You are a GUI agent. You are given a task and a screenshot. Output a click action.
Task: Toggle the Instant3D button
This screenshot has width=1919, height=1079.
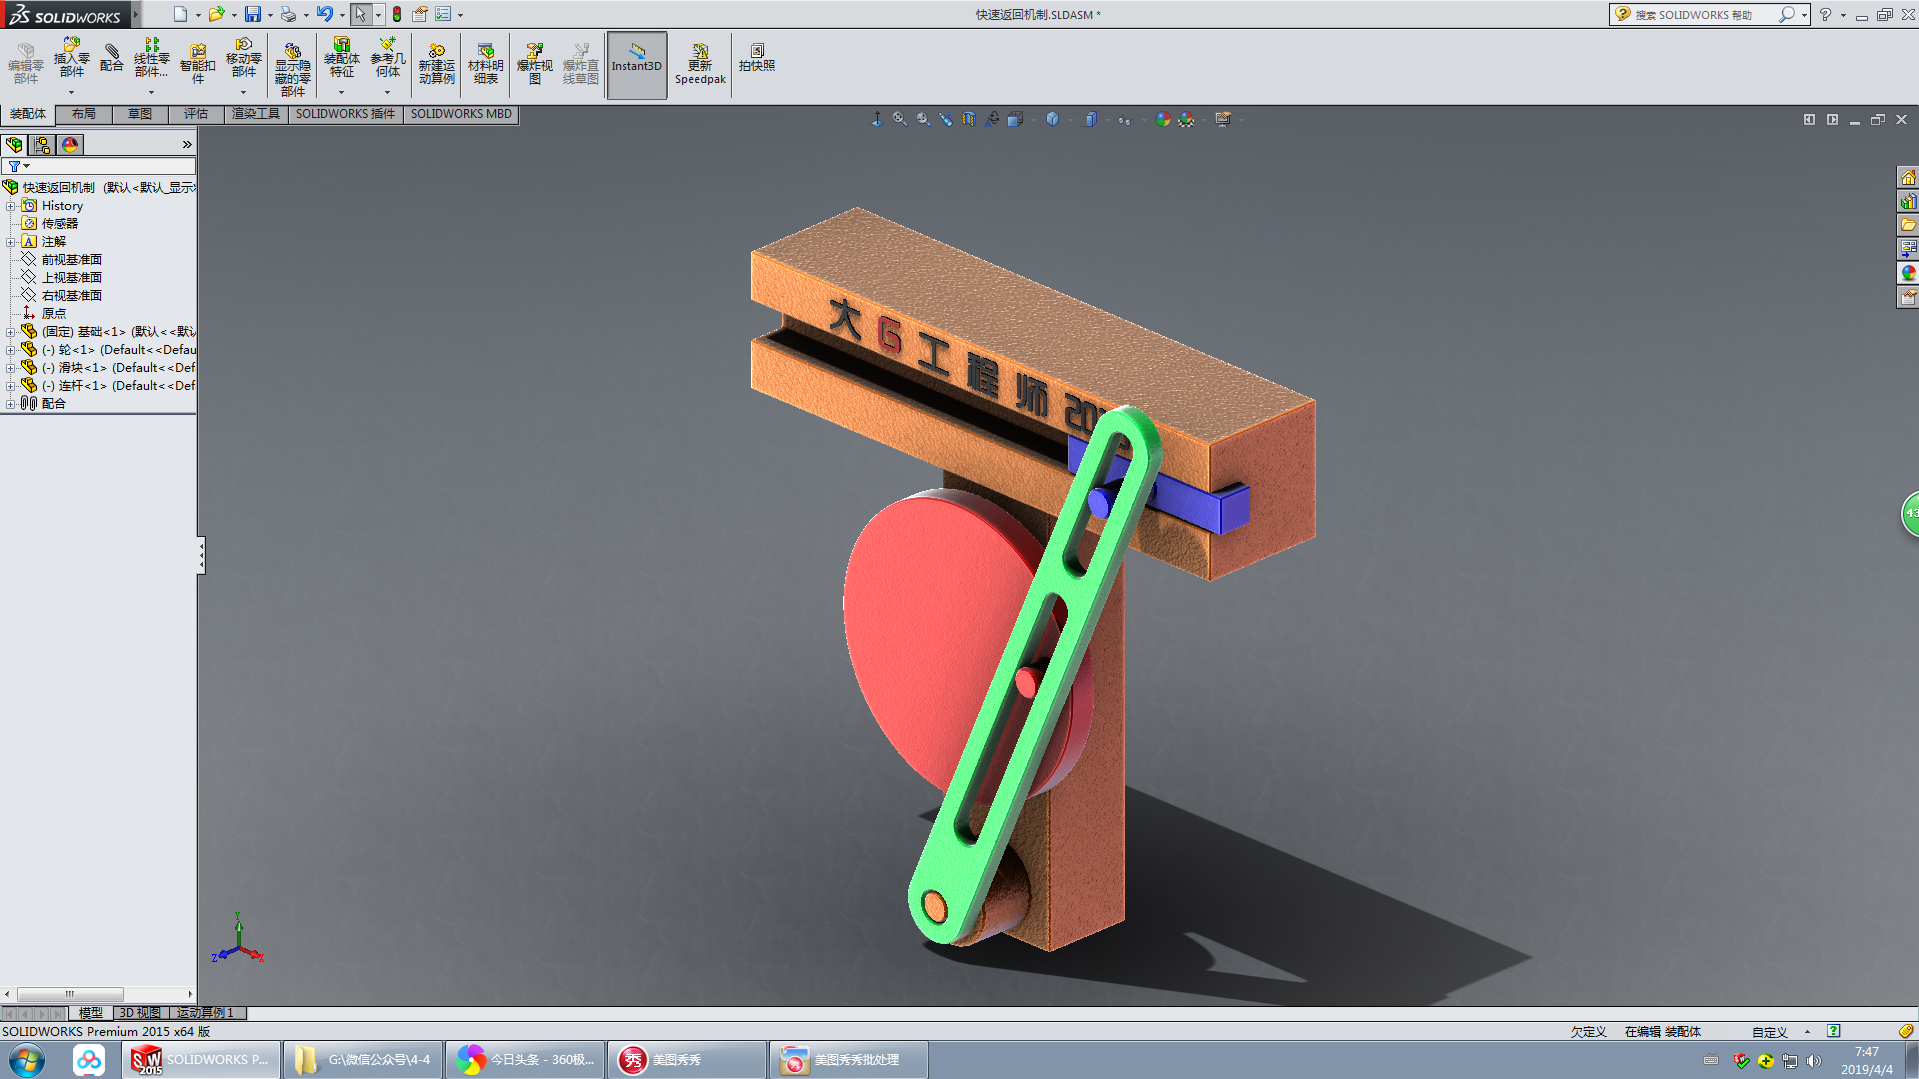coord(637,65)
